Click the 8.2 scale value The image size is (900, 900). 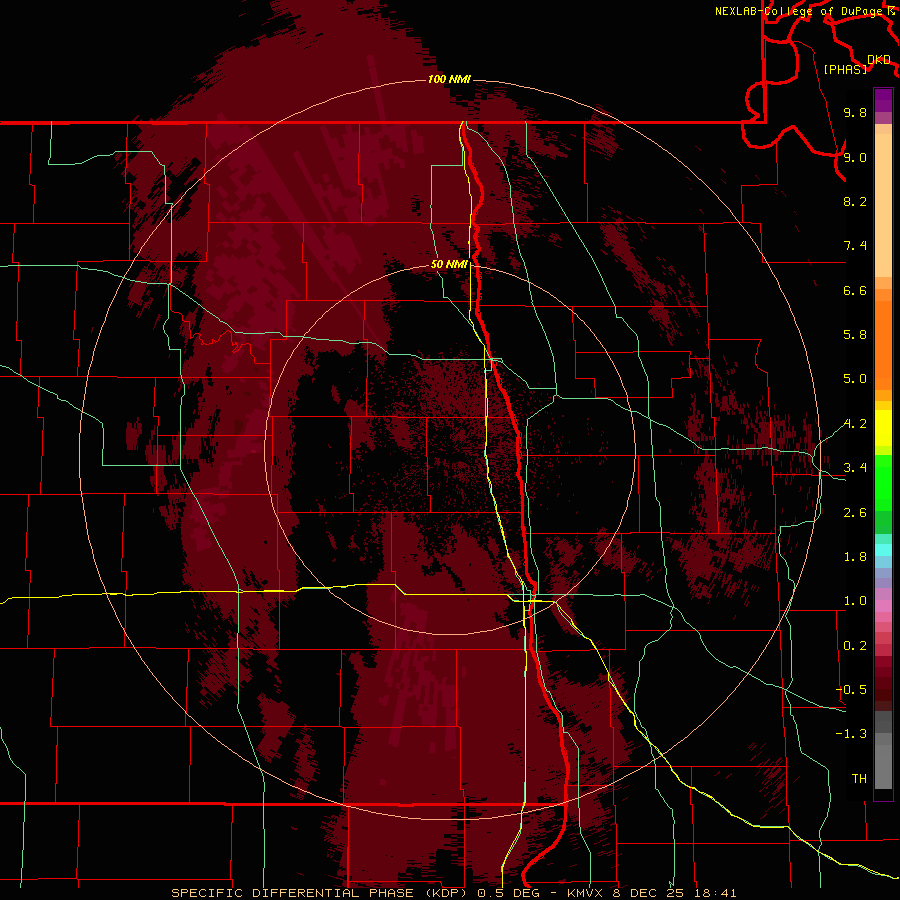point(855,201)
